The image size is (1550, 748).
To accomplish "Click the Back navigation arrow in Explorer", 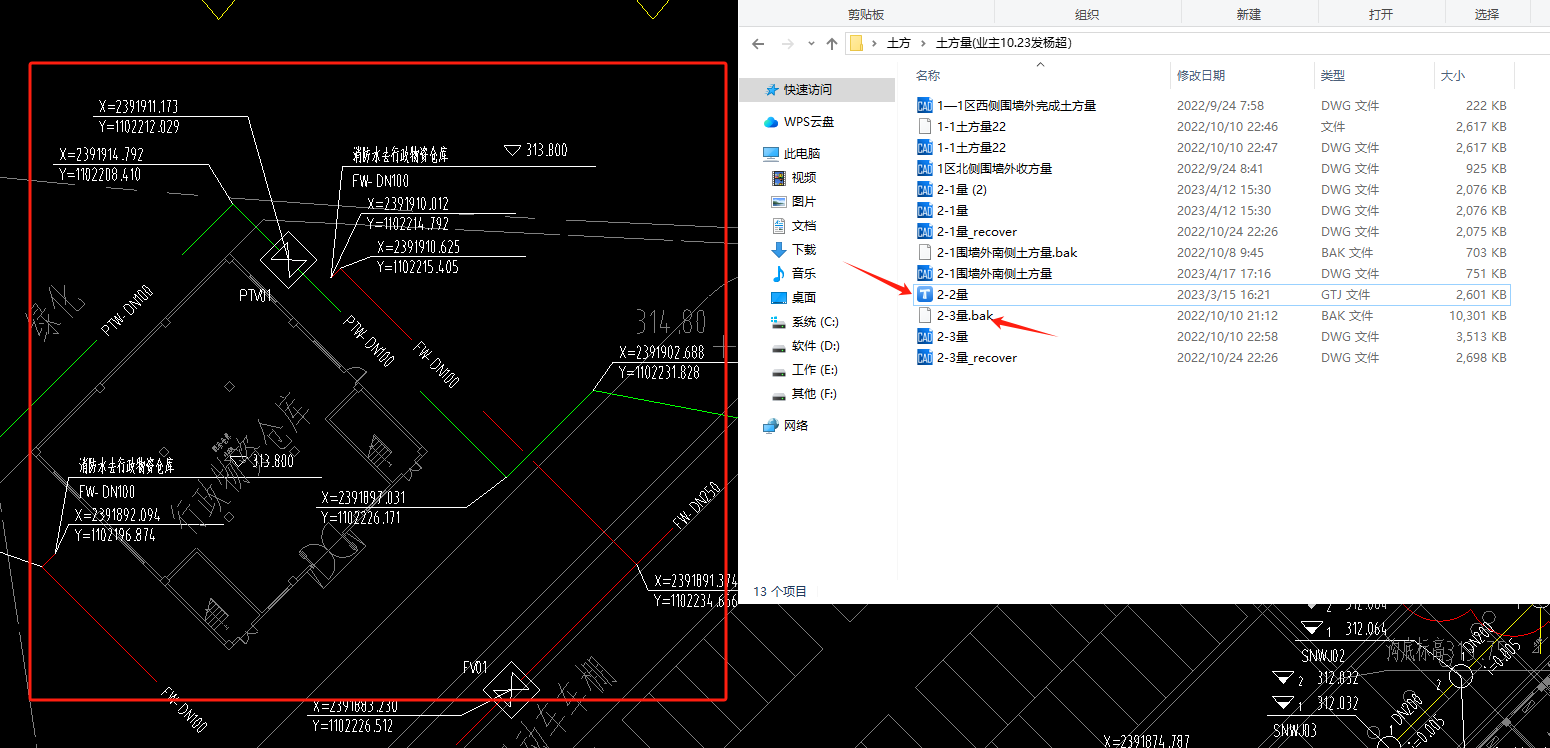I will click(758, 43).
